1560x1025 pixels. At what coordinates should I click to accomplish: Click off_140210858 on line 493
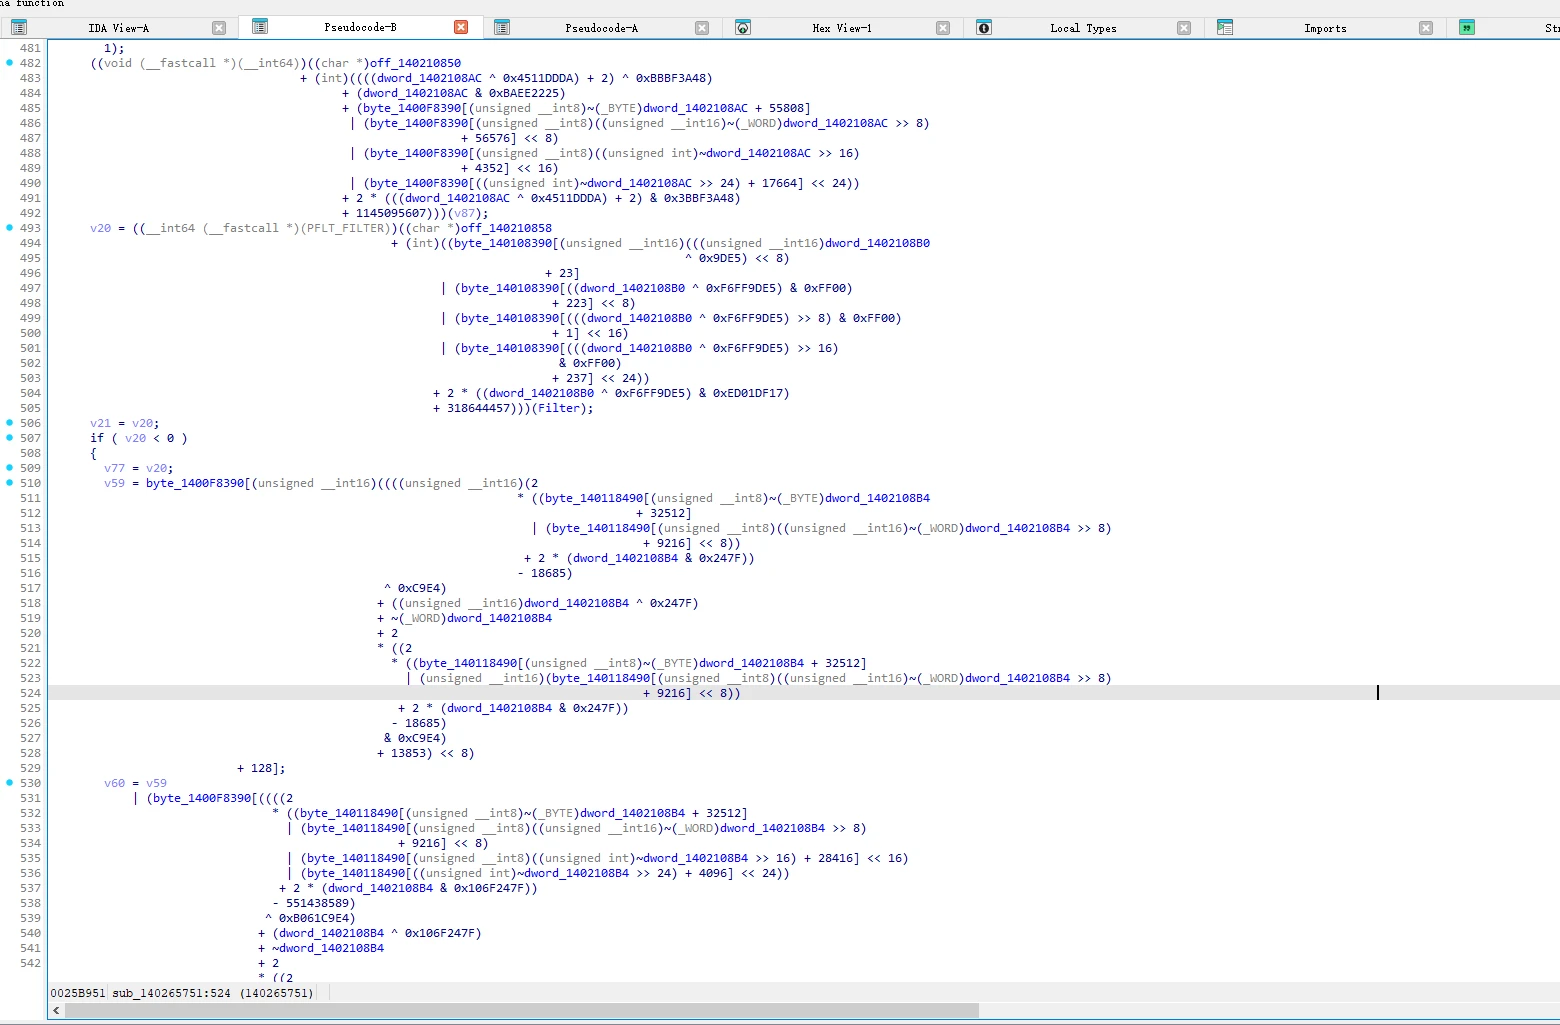pyautogui.click(x=506, y=228)
